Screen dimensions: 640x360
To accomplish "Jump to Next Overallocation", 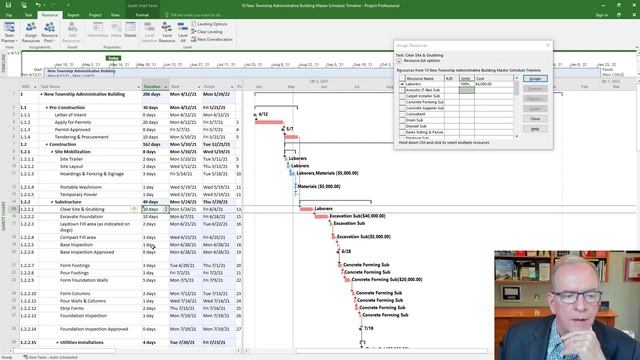I will tap(211, 40).
